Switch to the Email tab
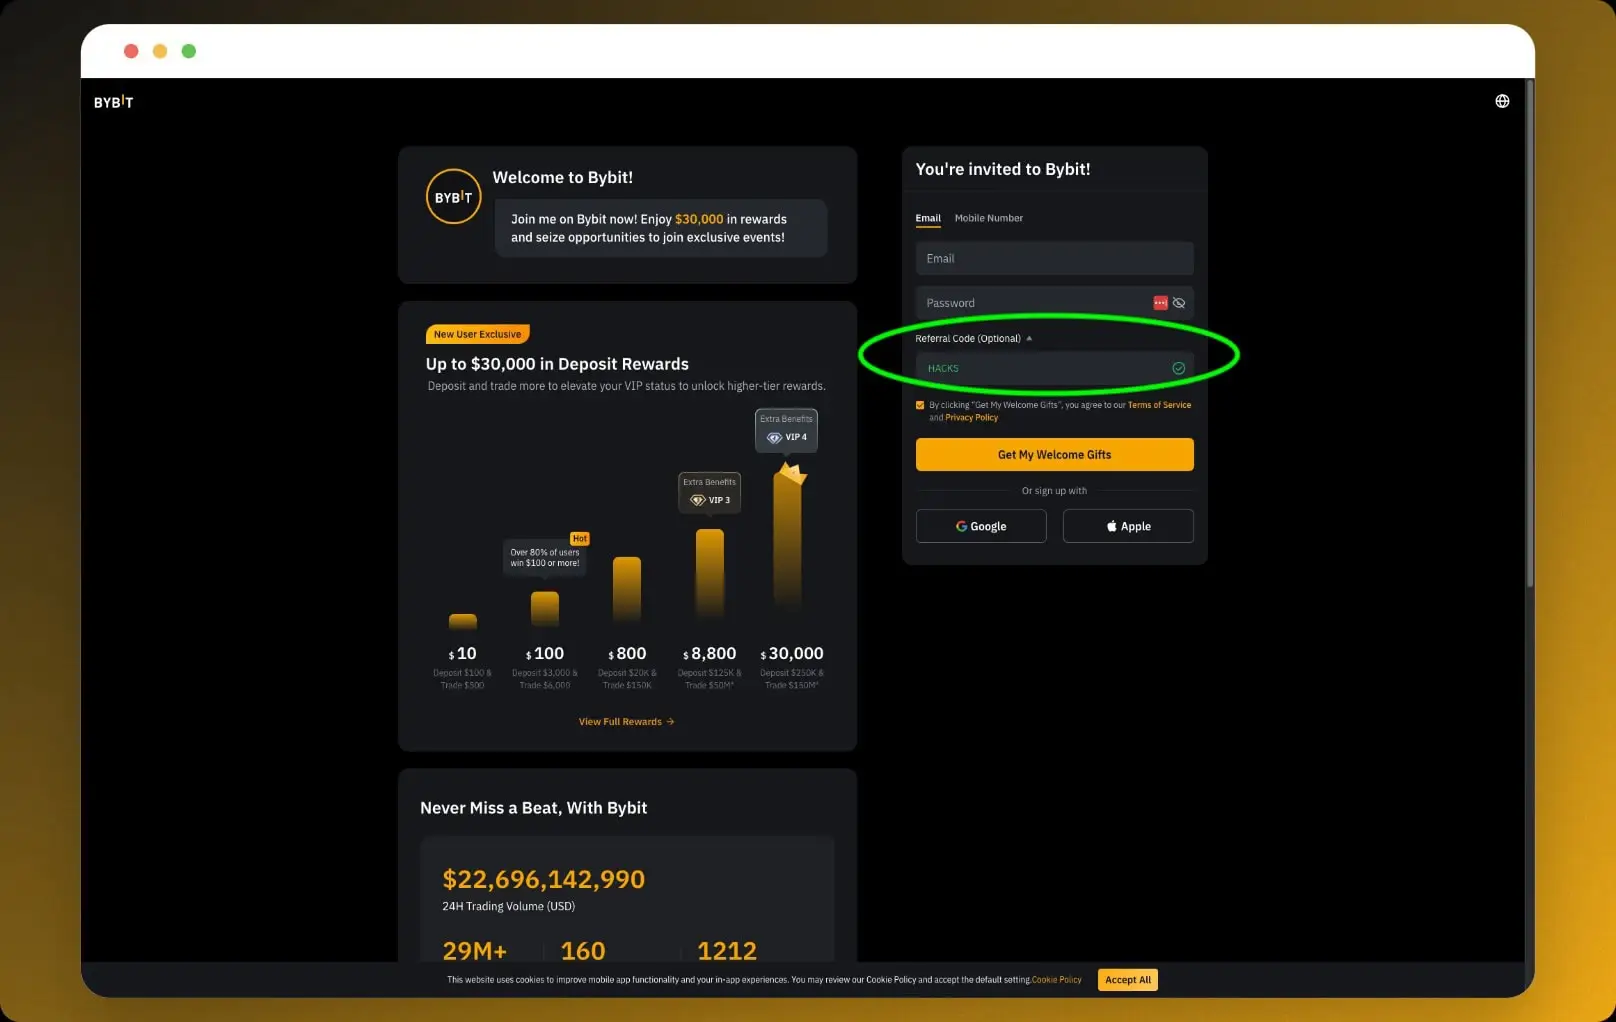Screen dimensions: 1616x1022 tap(928, 218)
